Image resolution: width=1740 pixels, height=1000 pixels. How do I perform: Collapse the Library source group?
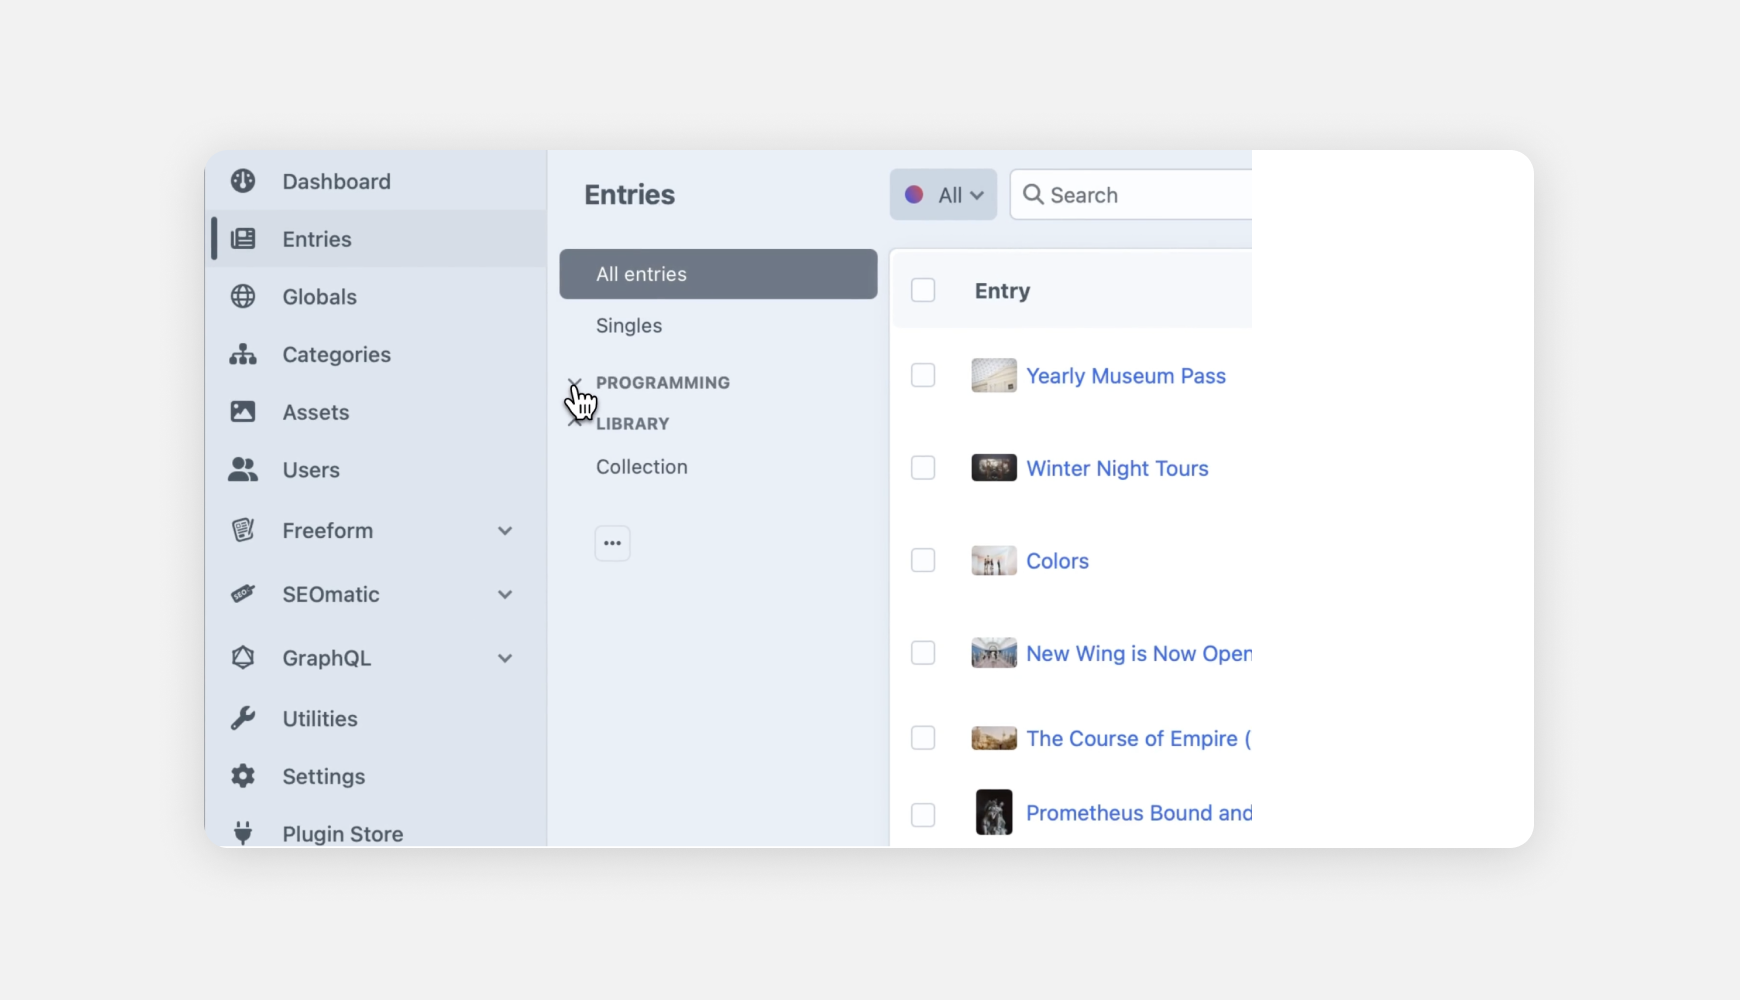click(574, 422)
